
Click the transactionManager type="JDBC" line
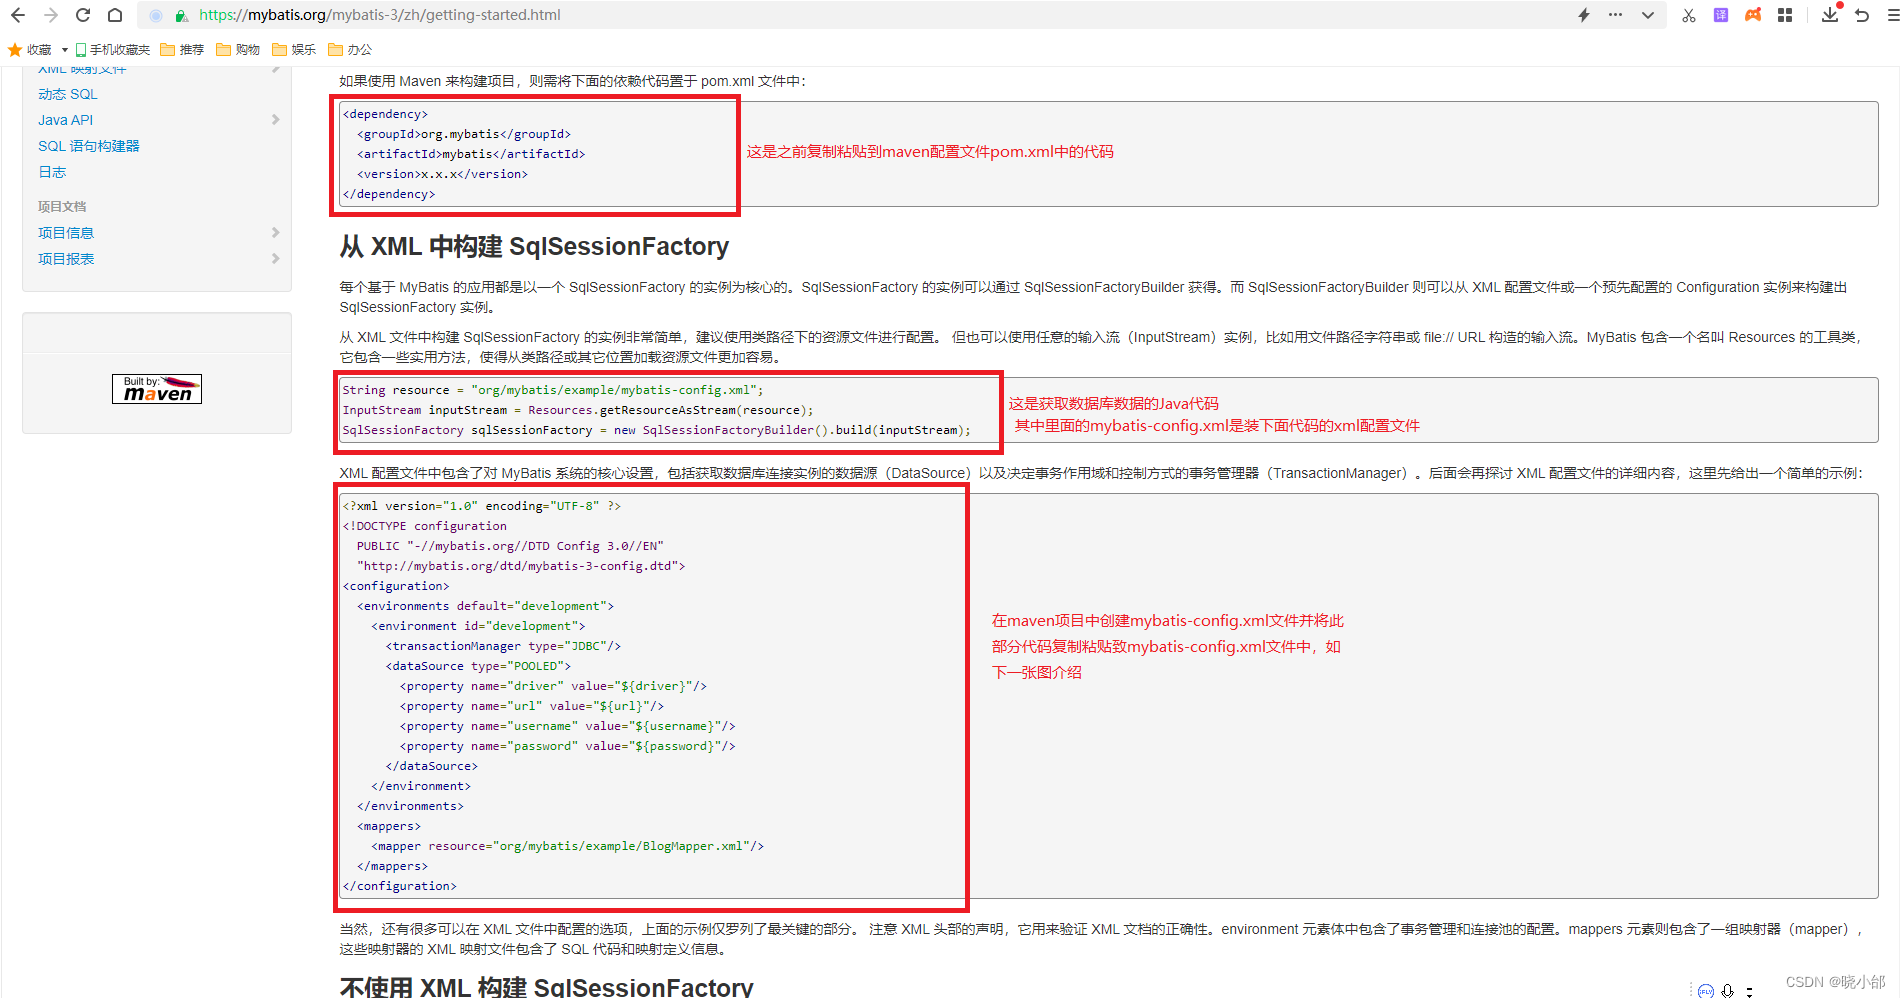(503, 646)
